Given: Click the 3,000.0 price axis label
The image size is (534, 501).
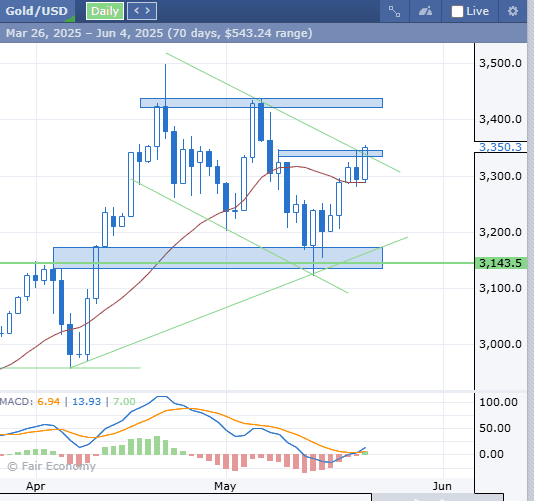Looking at the screenshot, I should tap(500, 344).
